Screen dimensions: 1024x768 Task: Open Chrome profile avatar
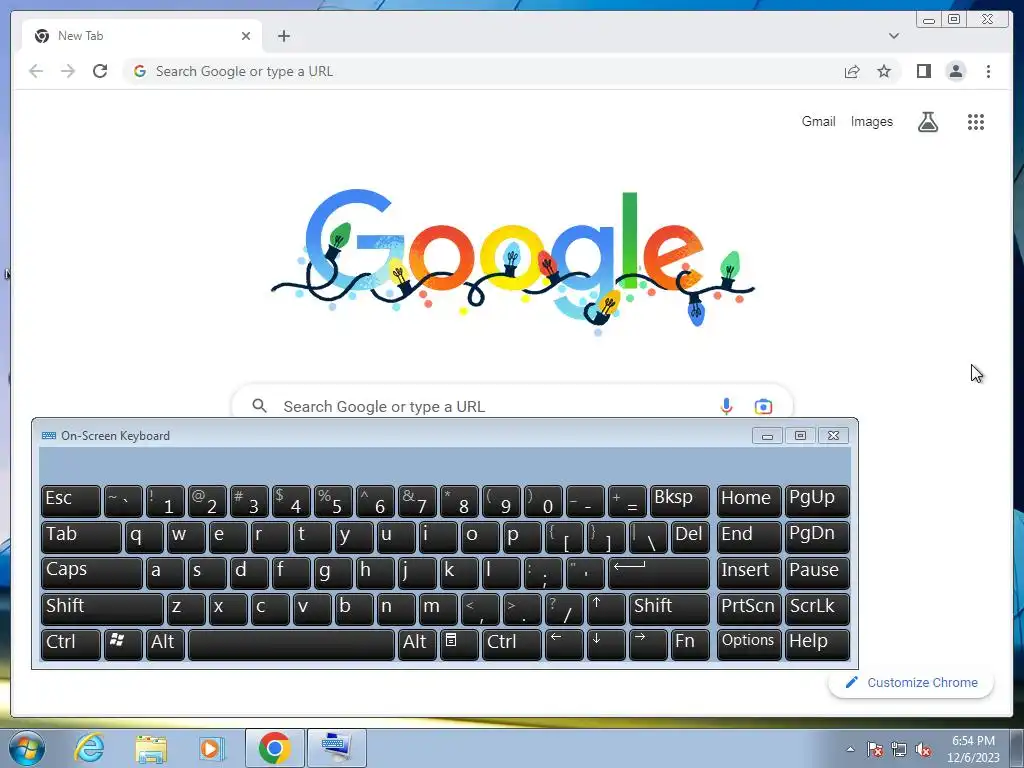[955, 71]
